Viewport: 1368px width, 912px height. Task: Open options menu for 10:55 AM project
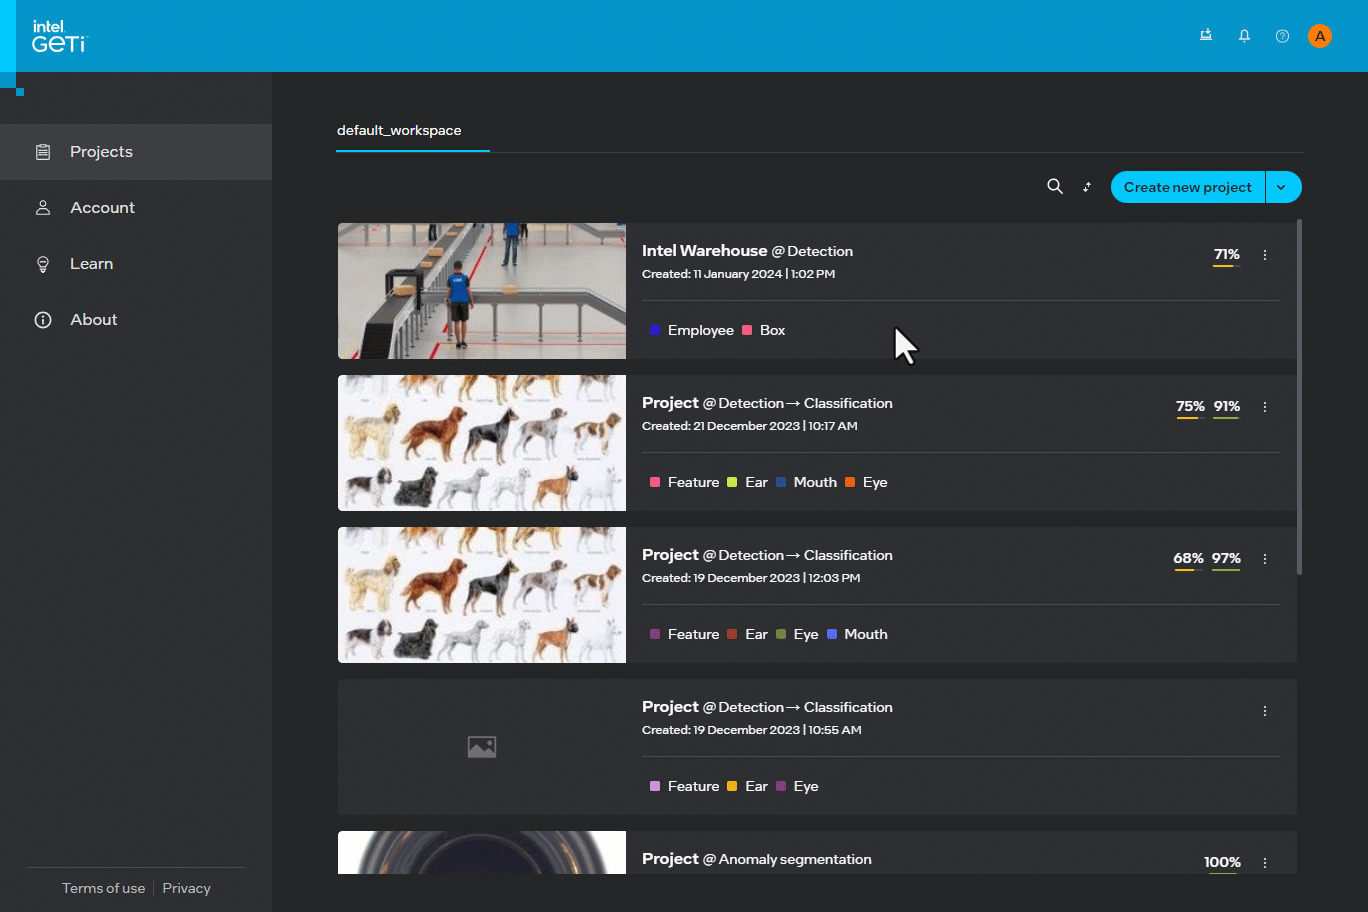(1265, 711)
